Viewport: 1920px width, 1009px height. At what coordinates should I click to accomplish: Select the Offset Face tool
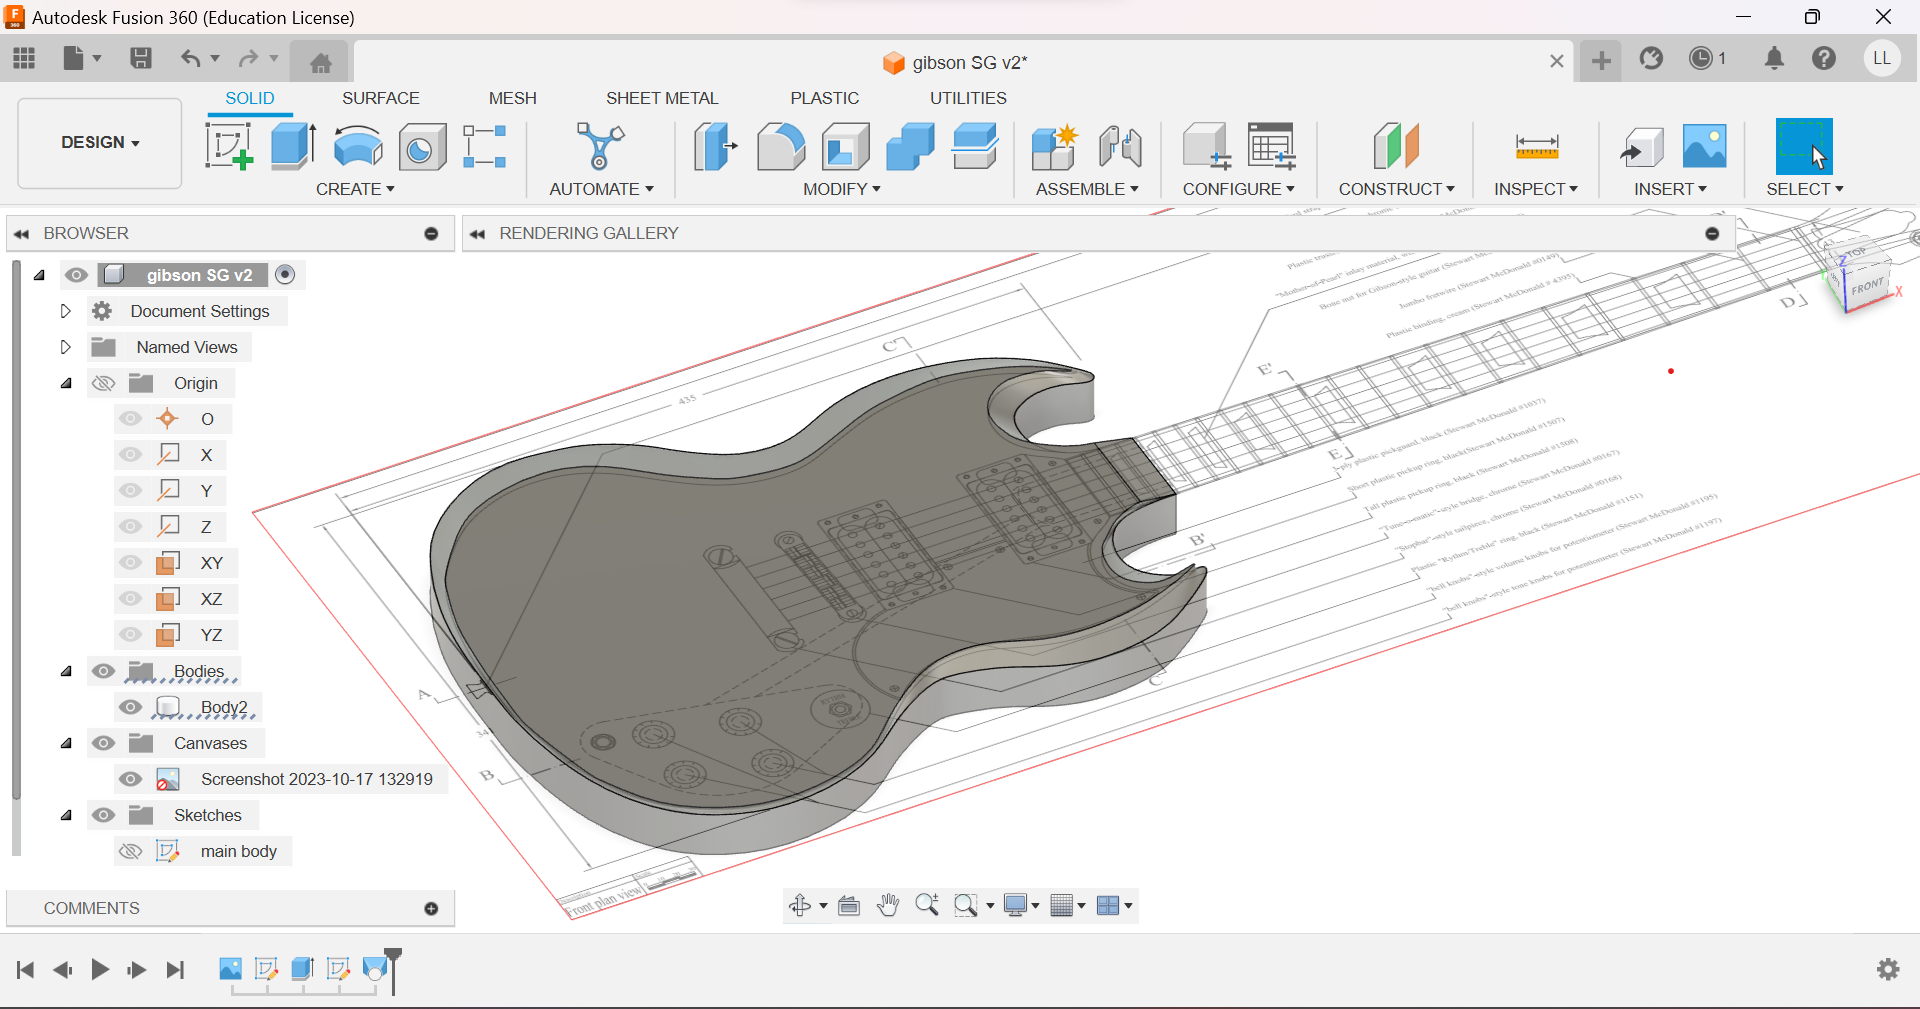tap(975, 146)
